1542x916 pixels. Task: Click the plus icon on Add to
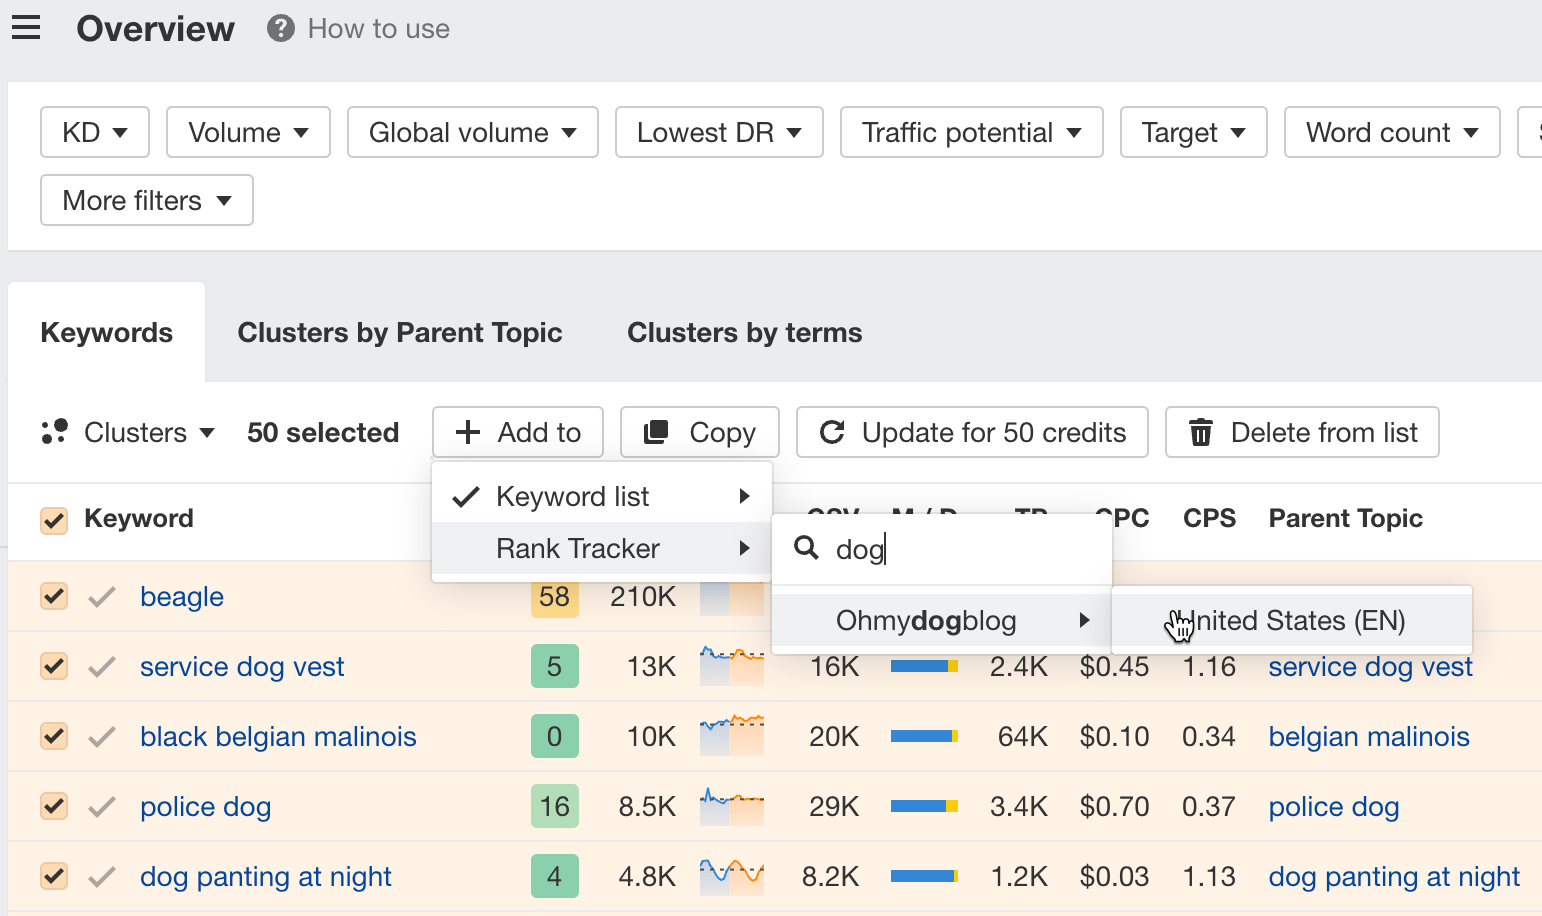coord(467,432)
